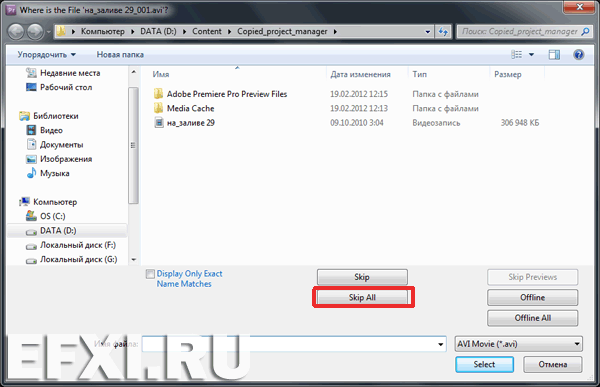This screenshot has width=600, height=387.
Task: Click Content in the address breadcrumb
Action: (207, 32)
